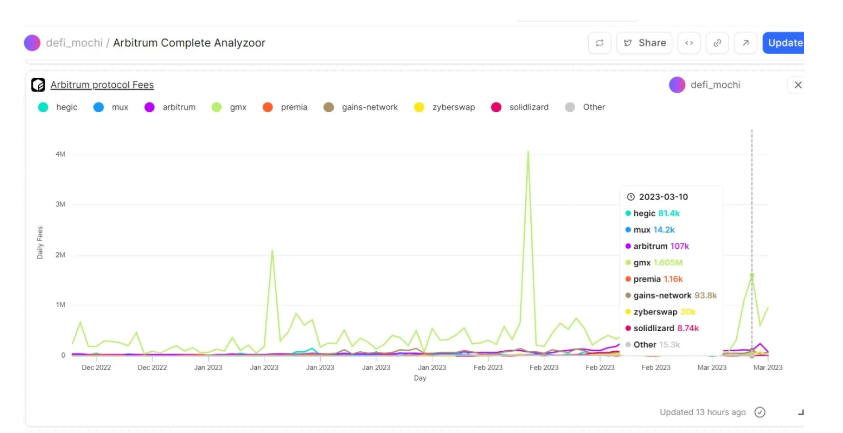Click tooltip row arbitrum 107k

[x=657, y=246]
